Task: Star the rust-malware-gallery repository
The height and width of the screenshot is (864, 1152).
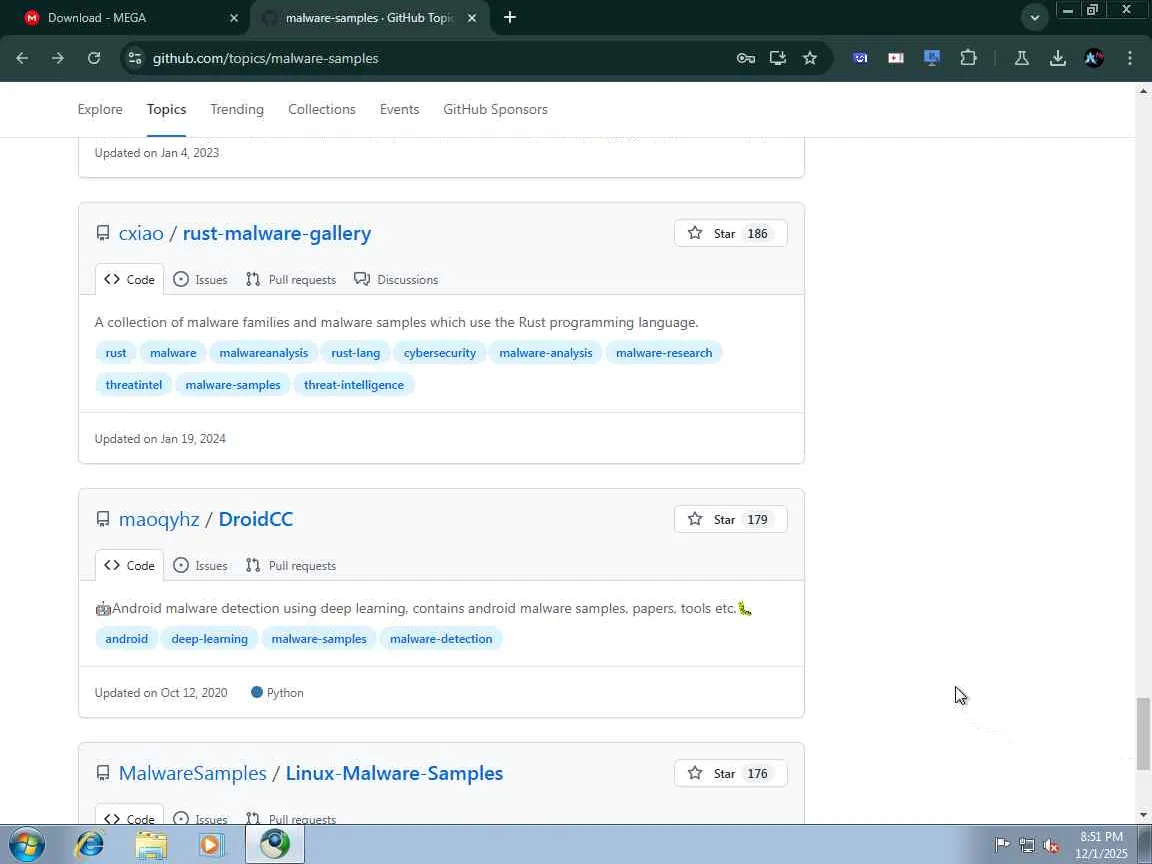Action: click(730, 234)
